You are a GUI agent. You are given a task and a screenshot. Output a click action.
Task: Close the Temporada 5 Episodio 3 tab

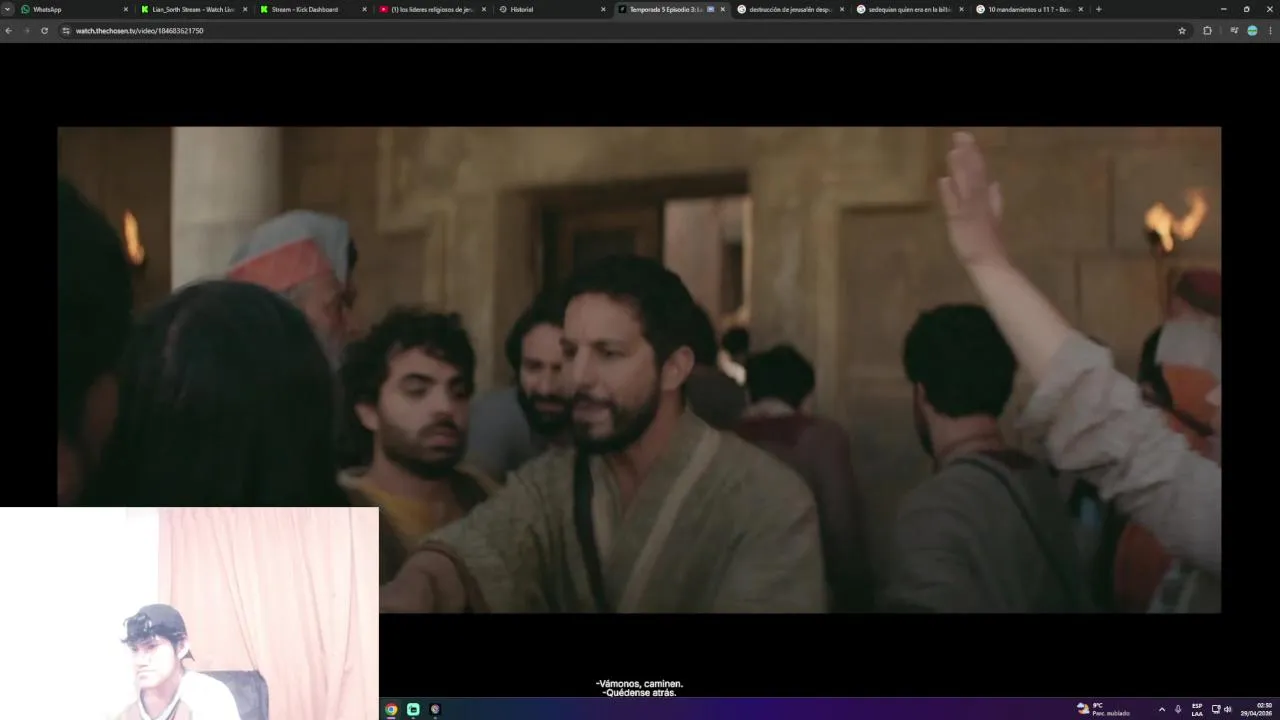tap(722, 9)
